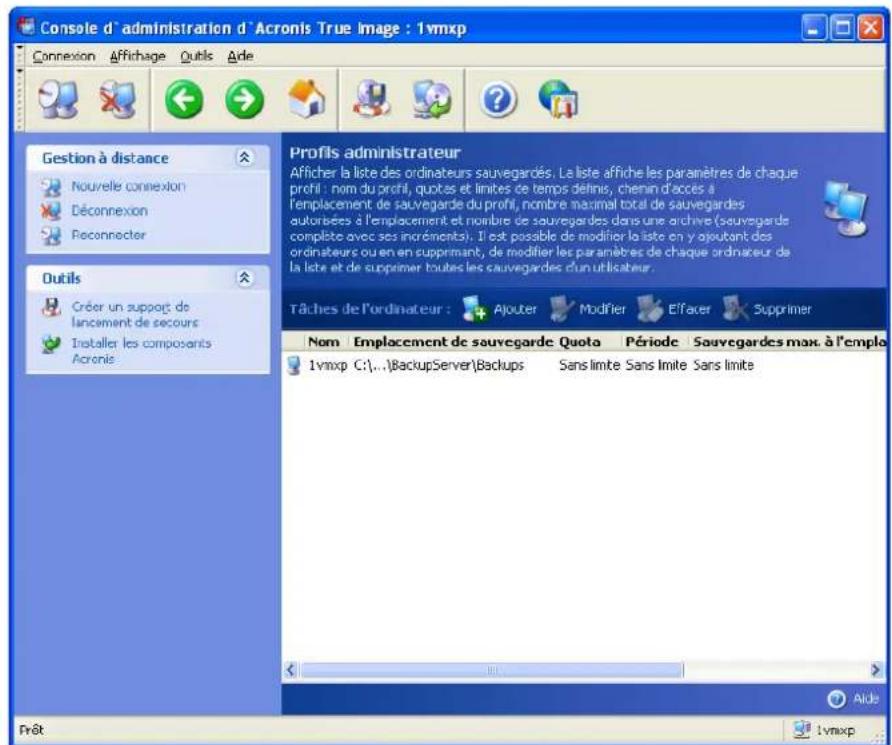
Task: Go forward with the green right arrow
Action: click(245, 100)
